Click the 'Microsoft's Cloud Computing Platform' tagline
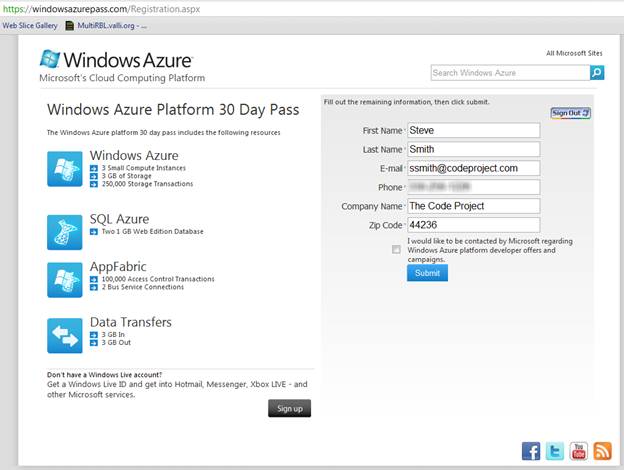The height and width of the screenshot is (470, 624). (122, 78)
